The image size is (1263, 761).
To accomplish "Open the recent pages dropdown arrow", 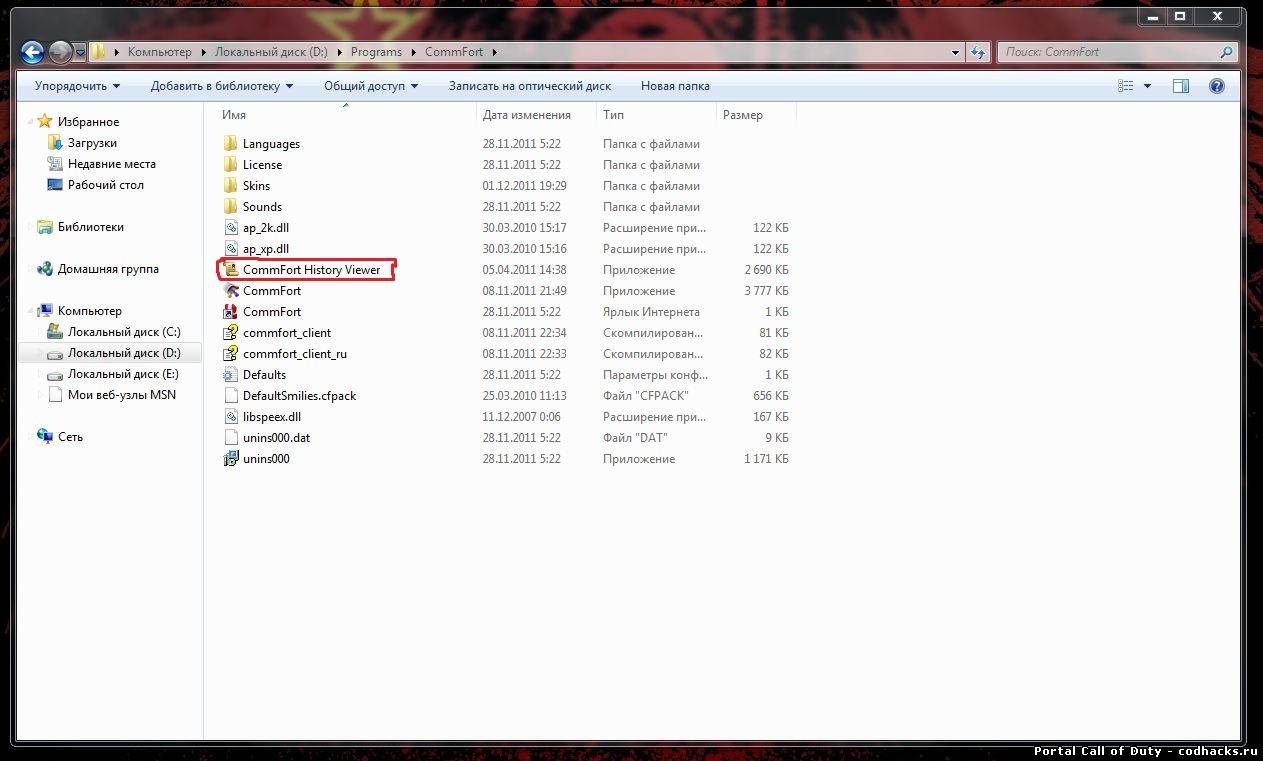I will point(80,52).
